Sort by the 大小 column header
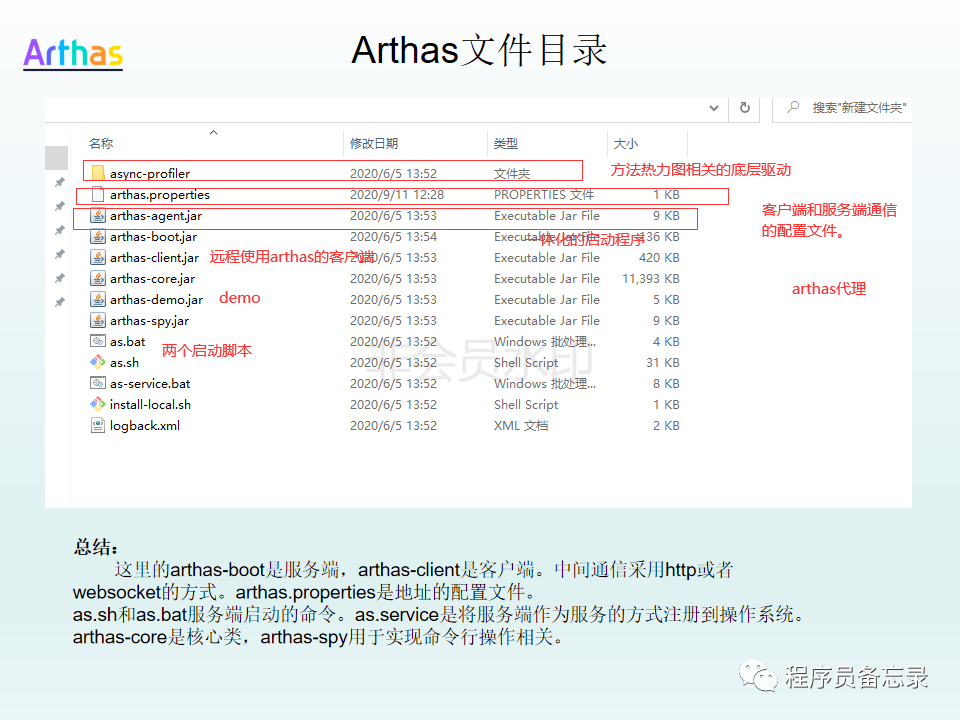Image resolution: width=960 pixels, height=720 pixels. [x=626, y=143]
